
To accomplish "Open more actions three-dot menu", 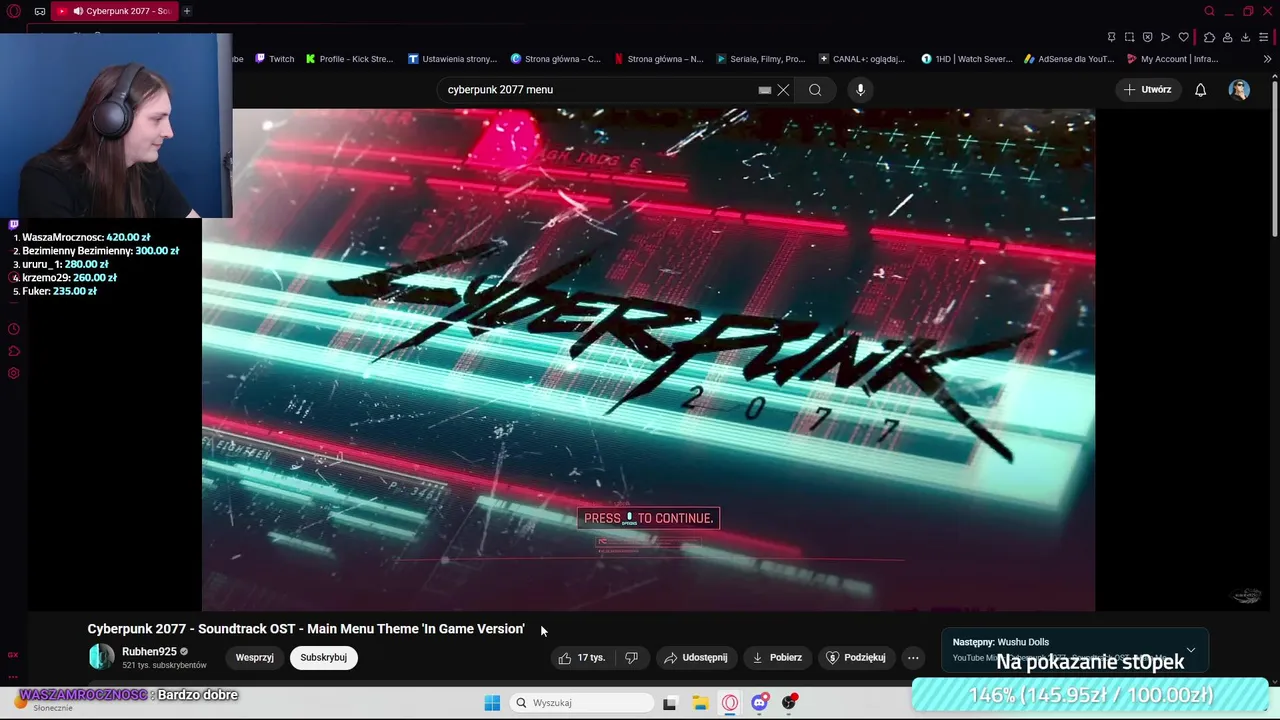I will (x=913, y=657).
